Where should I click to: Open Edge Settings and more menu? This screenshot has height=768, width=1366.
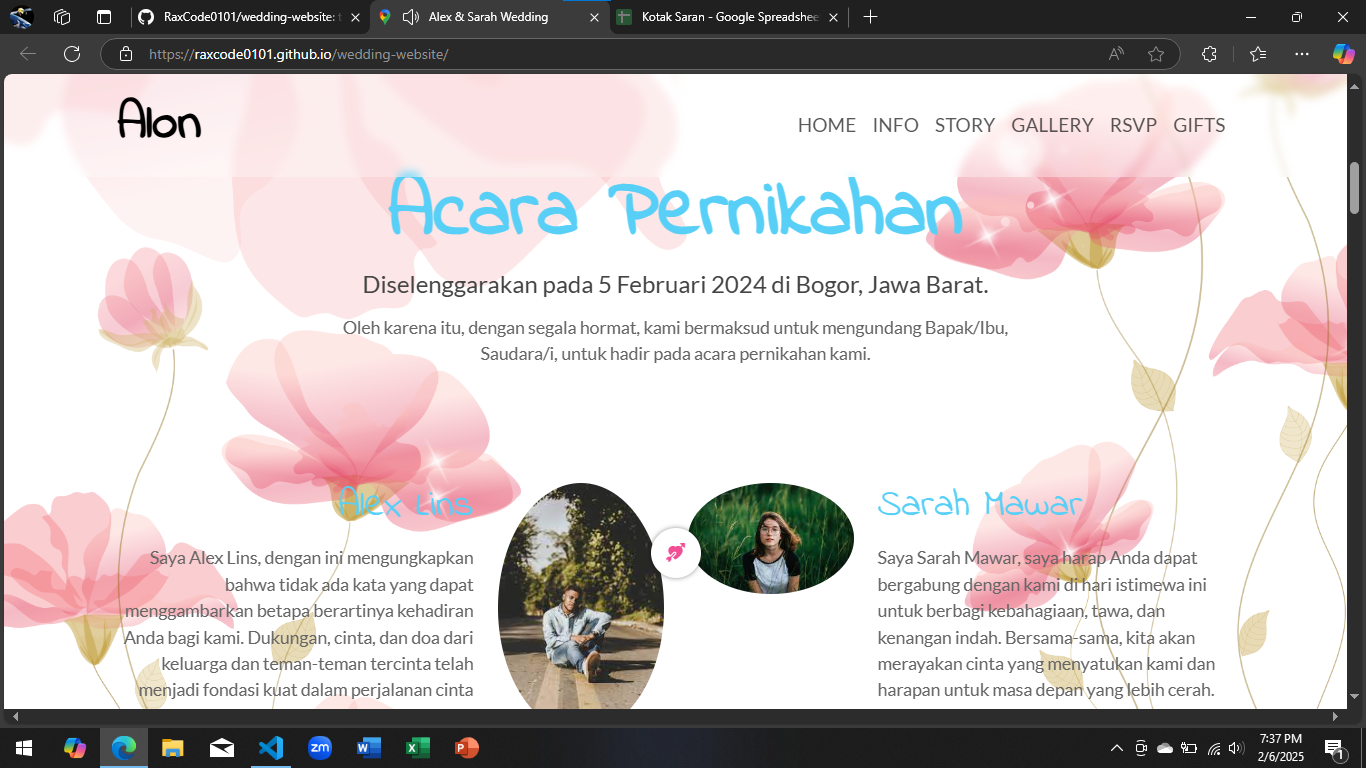1302,54
